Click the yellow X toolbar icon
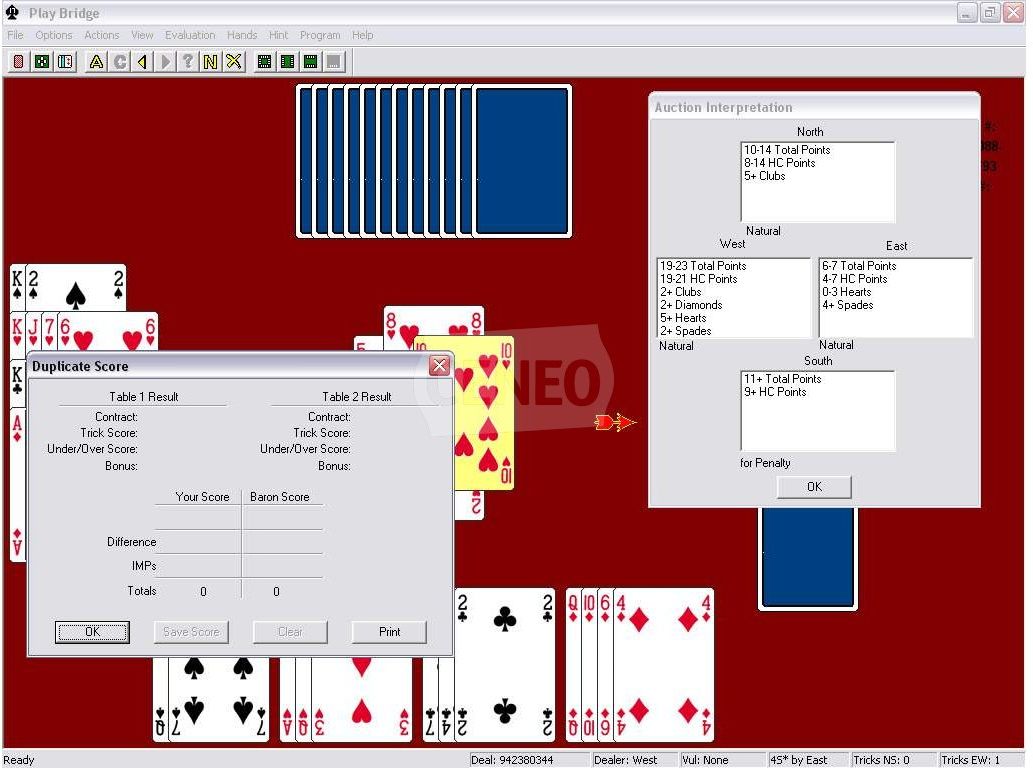Screen dimensions: 1033x768 click(234, 62)
